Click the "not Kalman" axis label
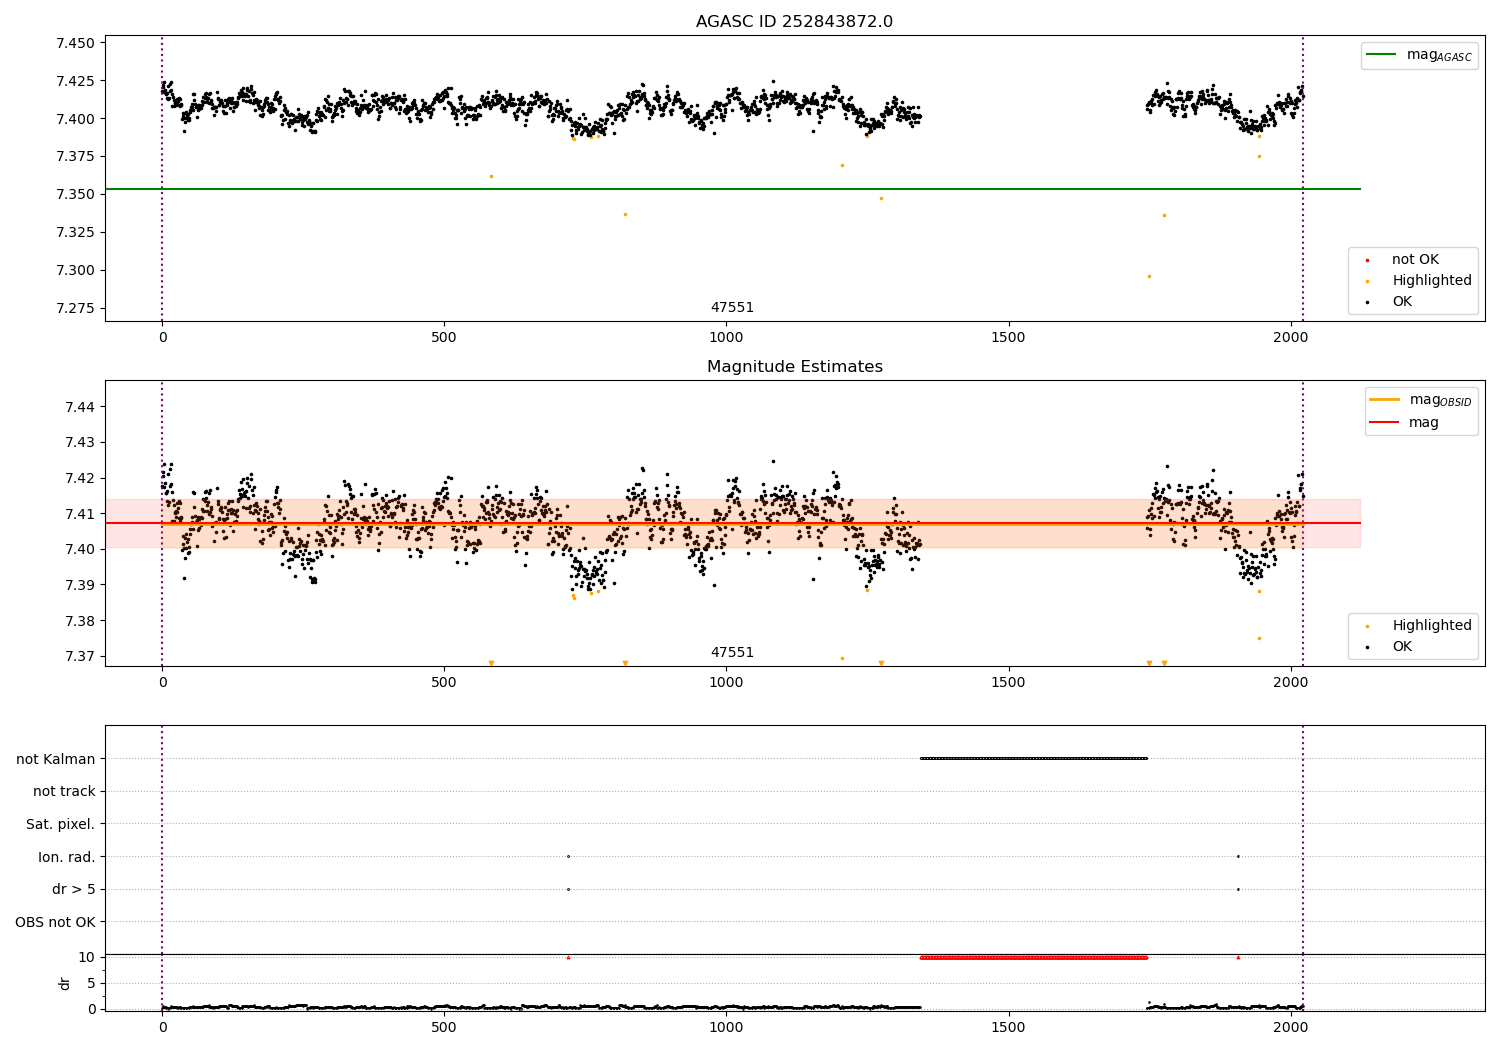 pos(56,759)
